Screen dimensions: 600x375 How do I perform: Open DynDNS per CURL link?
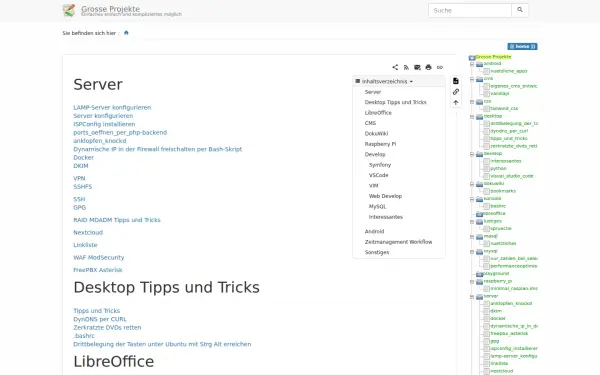(x=100, y=319)
